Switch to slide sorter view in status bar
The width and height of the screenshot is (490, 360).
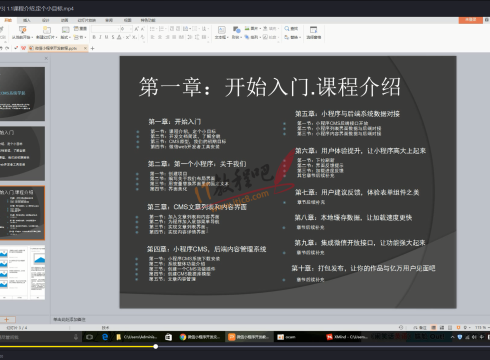click(442, 328)
